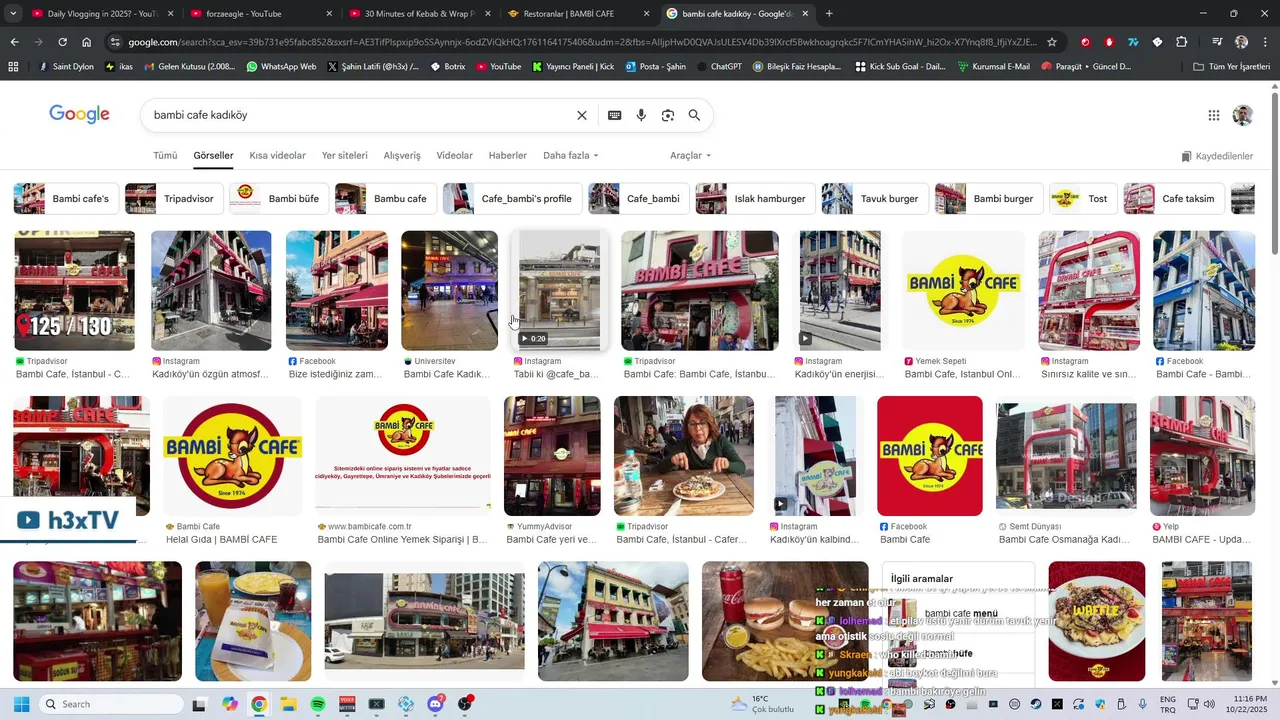Open a new browser tab

[829, 14]
